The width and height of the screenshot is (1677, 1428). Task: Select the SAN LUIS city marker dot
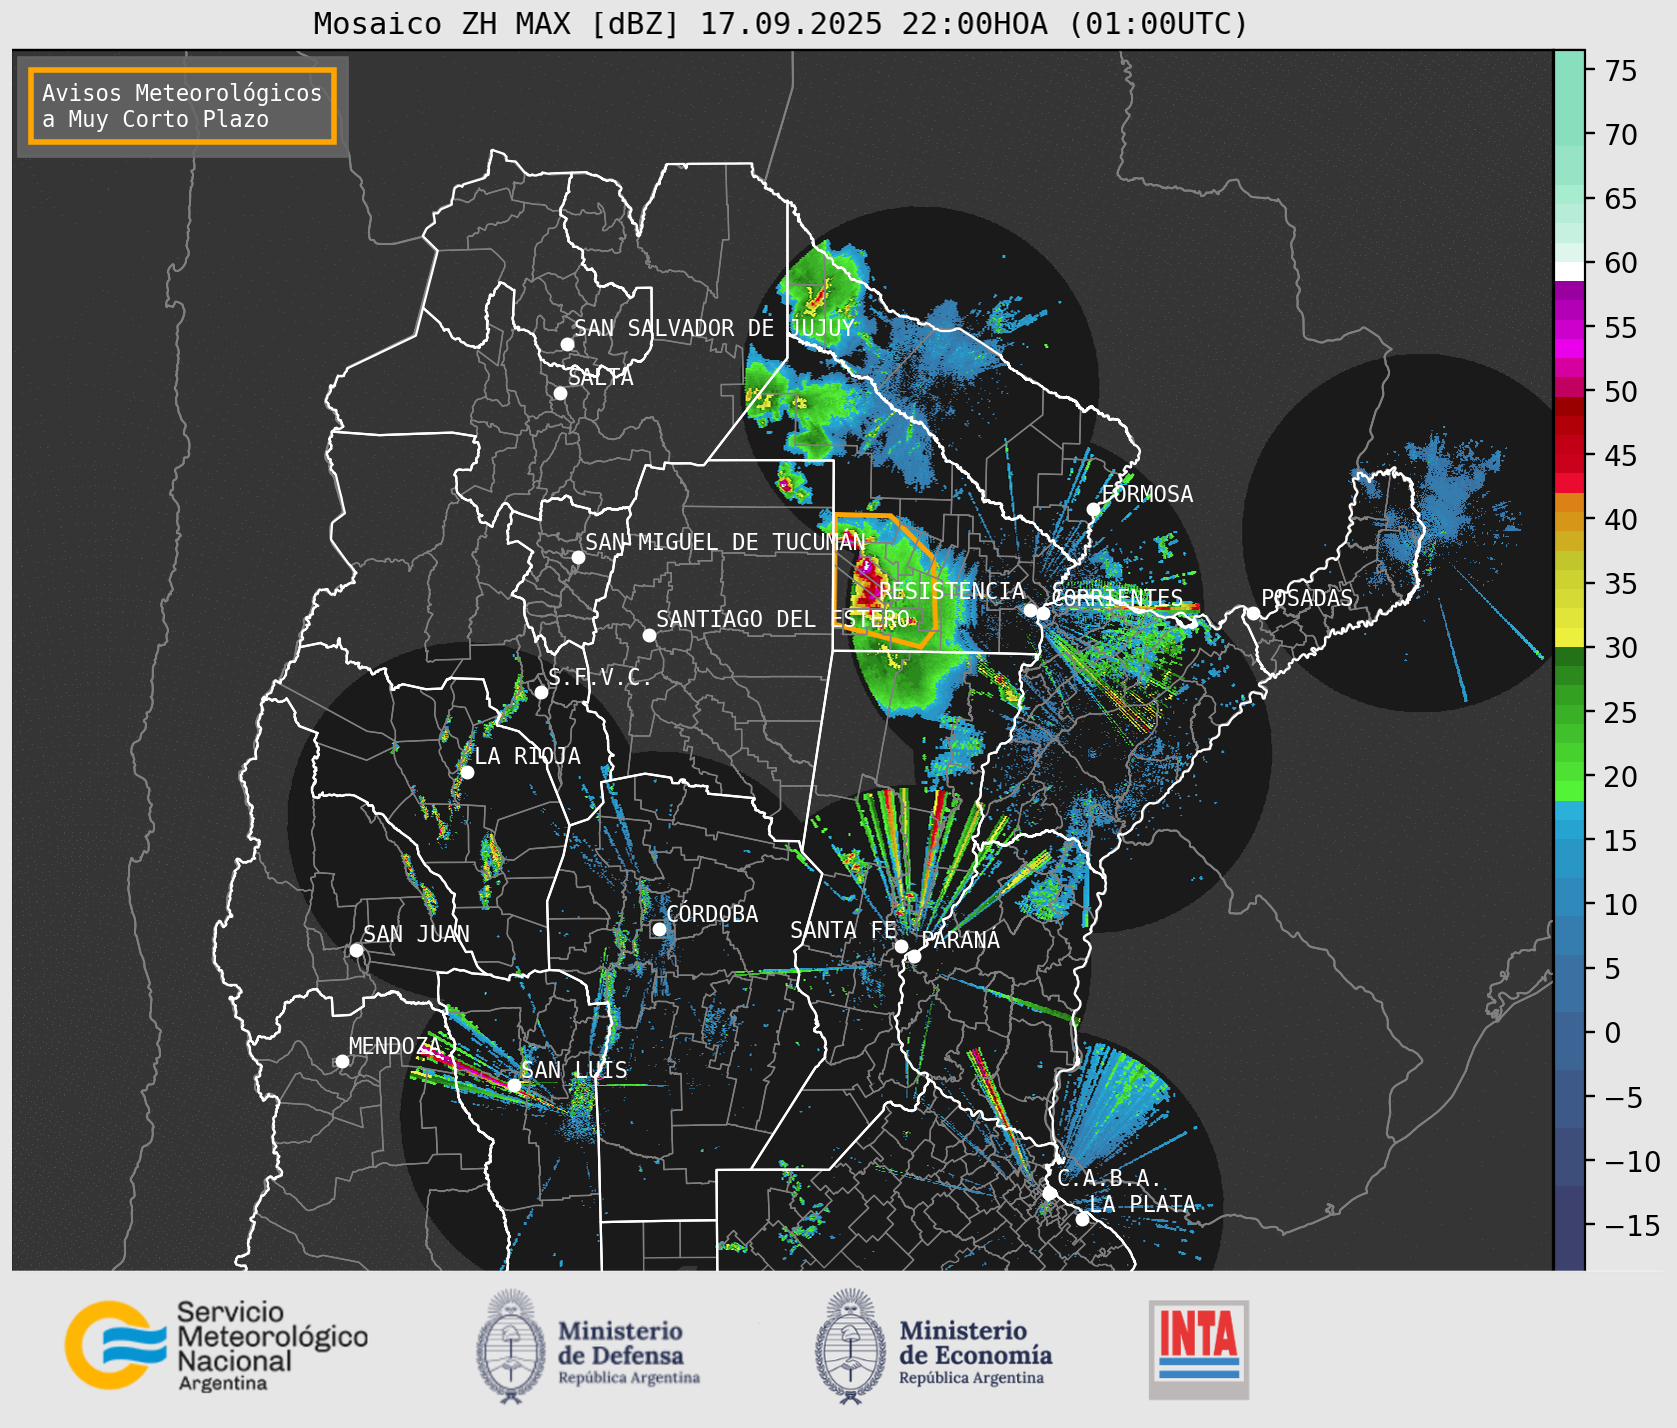(514, 1085)
